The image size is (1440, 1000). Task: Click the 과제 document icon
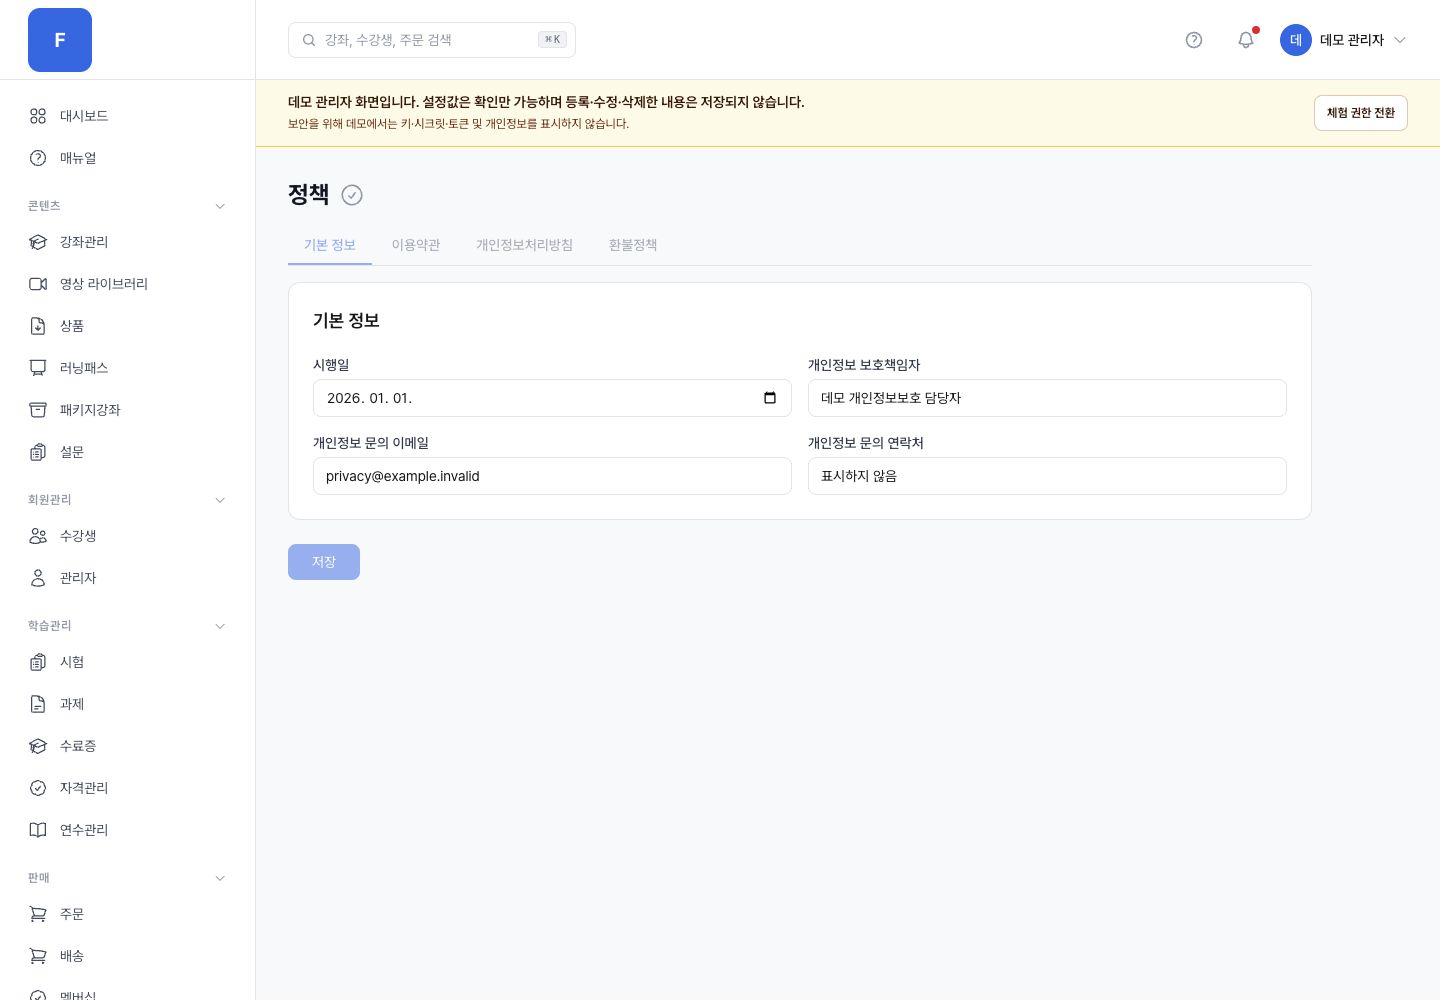38,704
